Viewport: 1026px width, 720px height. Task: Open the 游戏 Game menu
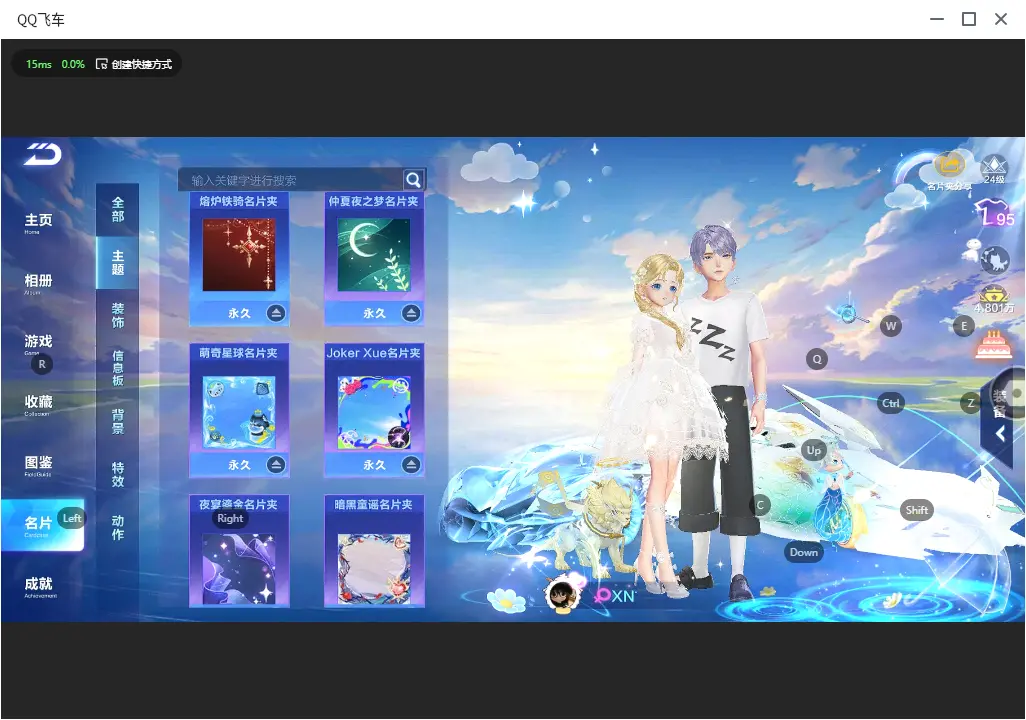tap(38, 344)
